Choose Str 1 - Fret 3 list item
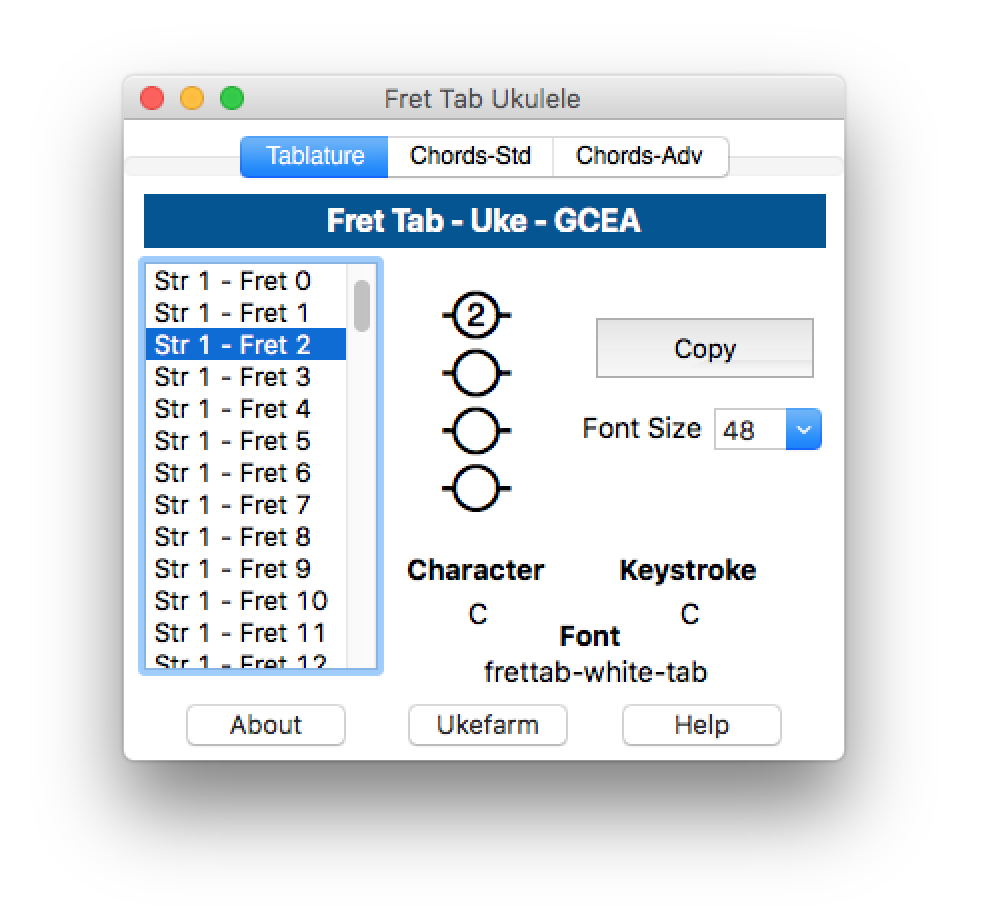This screenshot has width=1004, height=906. click(x=233, y=377)
